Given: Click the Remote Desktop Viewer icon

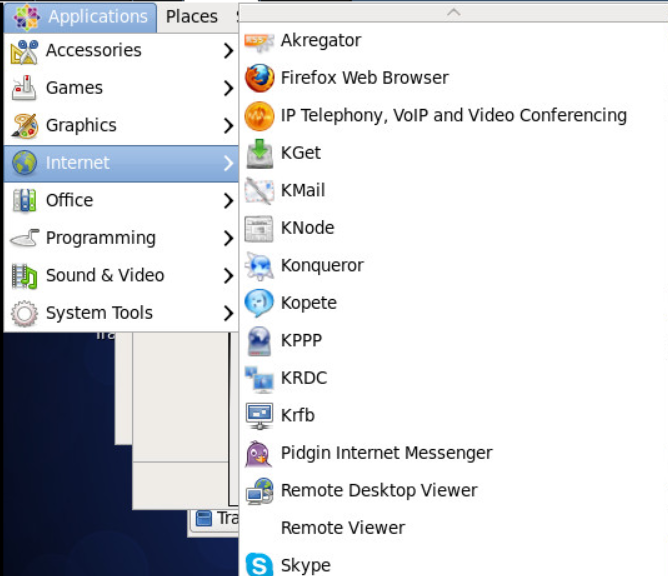Looking at the screenshot, I should [259, 491].
